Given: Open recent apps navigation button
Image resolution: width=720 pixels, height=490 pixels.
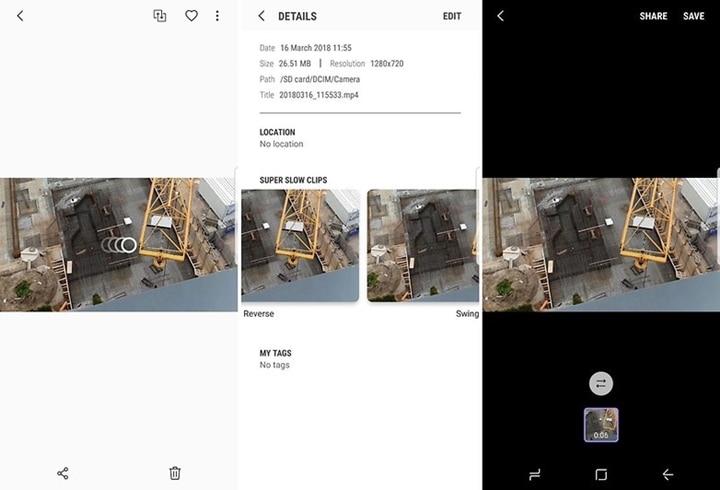Looking at the screenshot, I should pos(534,474).
